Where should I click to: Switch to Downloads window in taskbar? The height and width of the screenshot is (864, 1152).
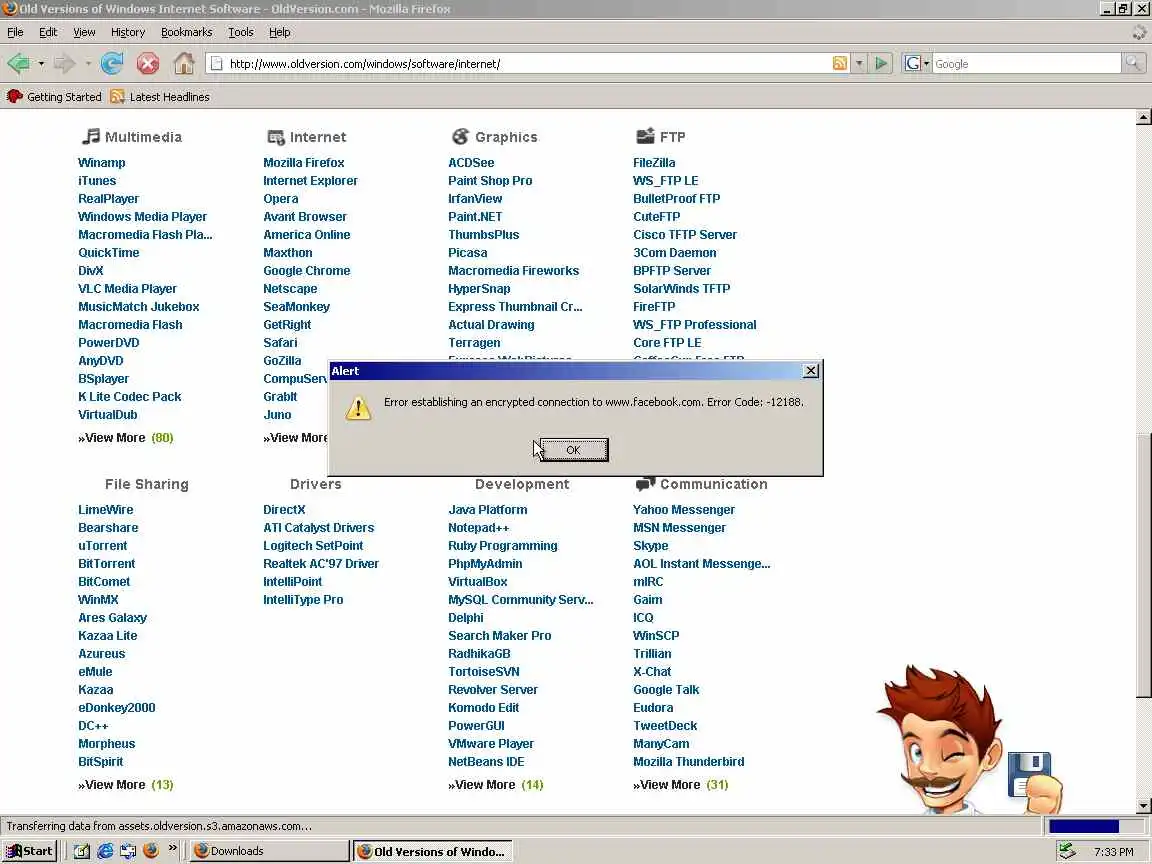(x=269, y=851)
